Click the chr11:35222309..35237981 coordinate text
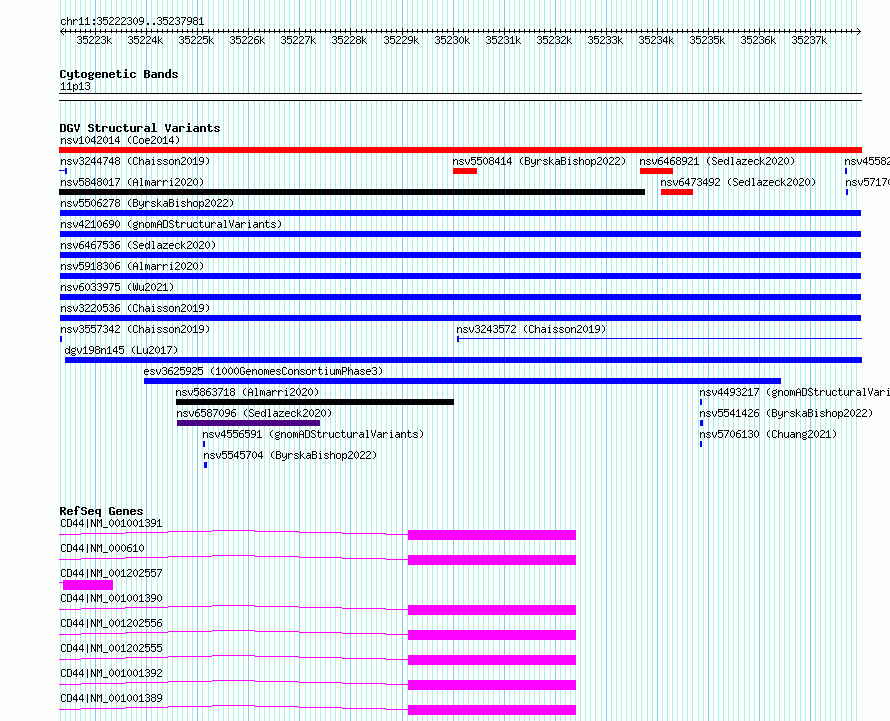Screen dimensions: 890x721 point(132,21)
